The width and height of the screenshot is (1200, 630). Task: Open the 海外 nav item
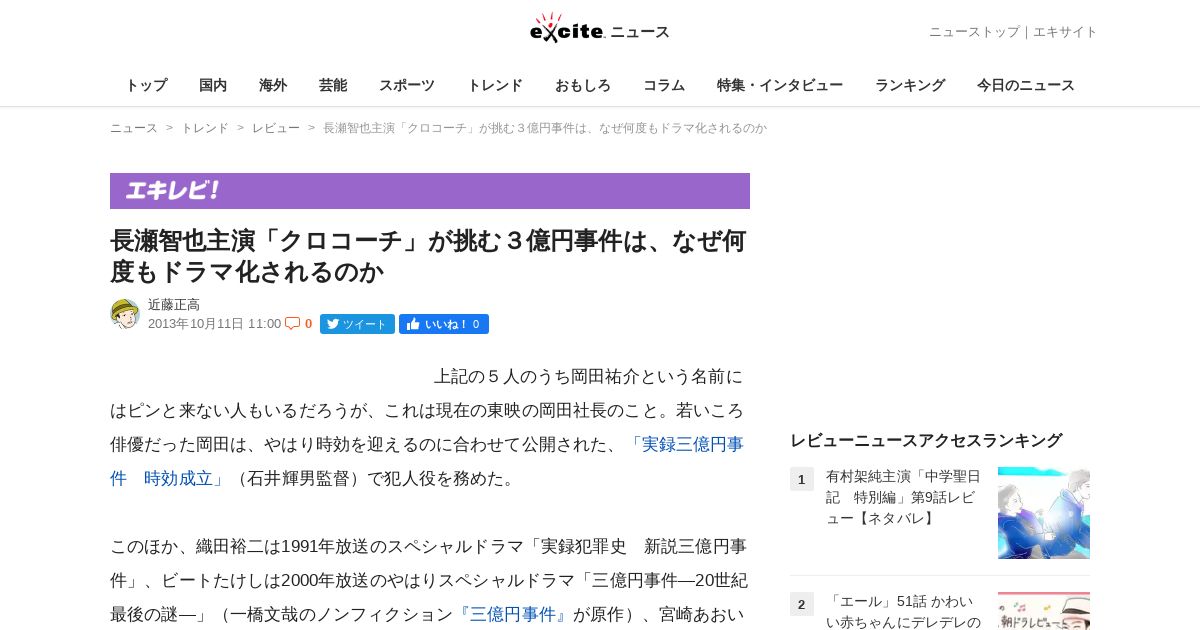[x=273, y=85]
